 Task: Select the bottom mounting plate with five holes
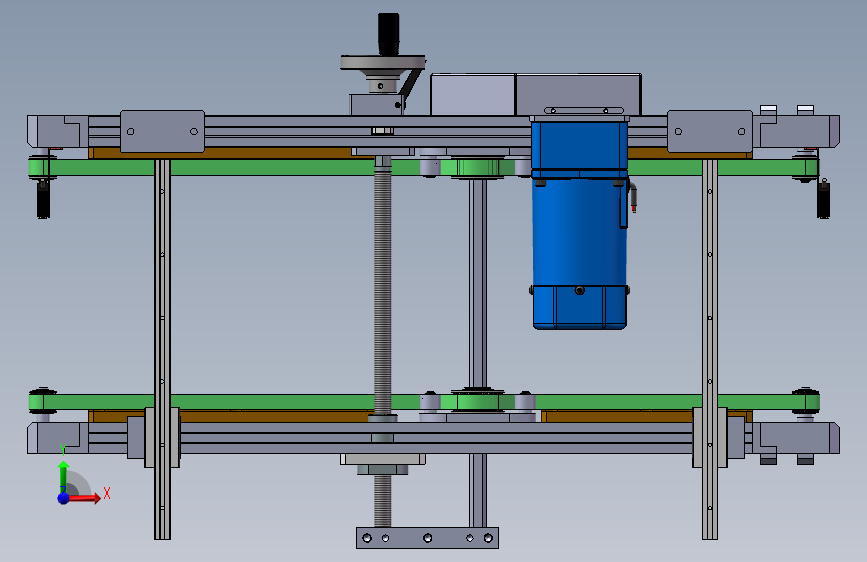tap(427, 538)
